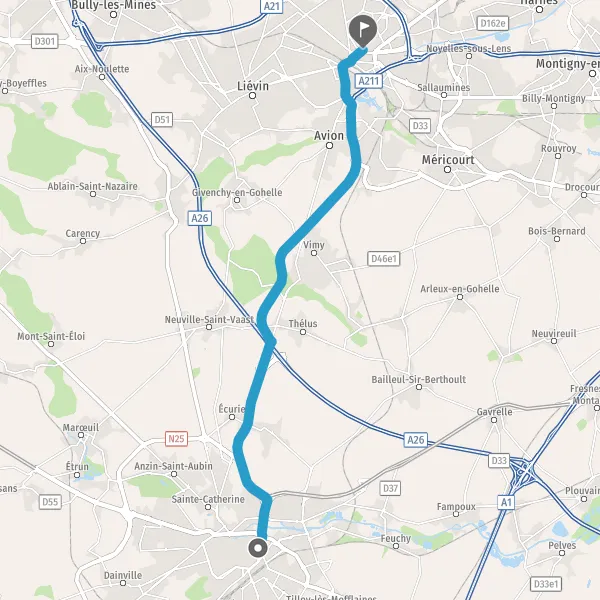This screenshot has height=600, width=600.
Task: Click the route start circle marker
Action: tap(258, 548)
